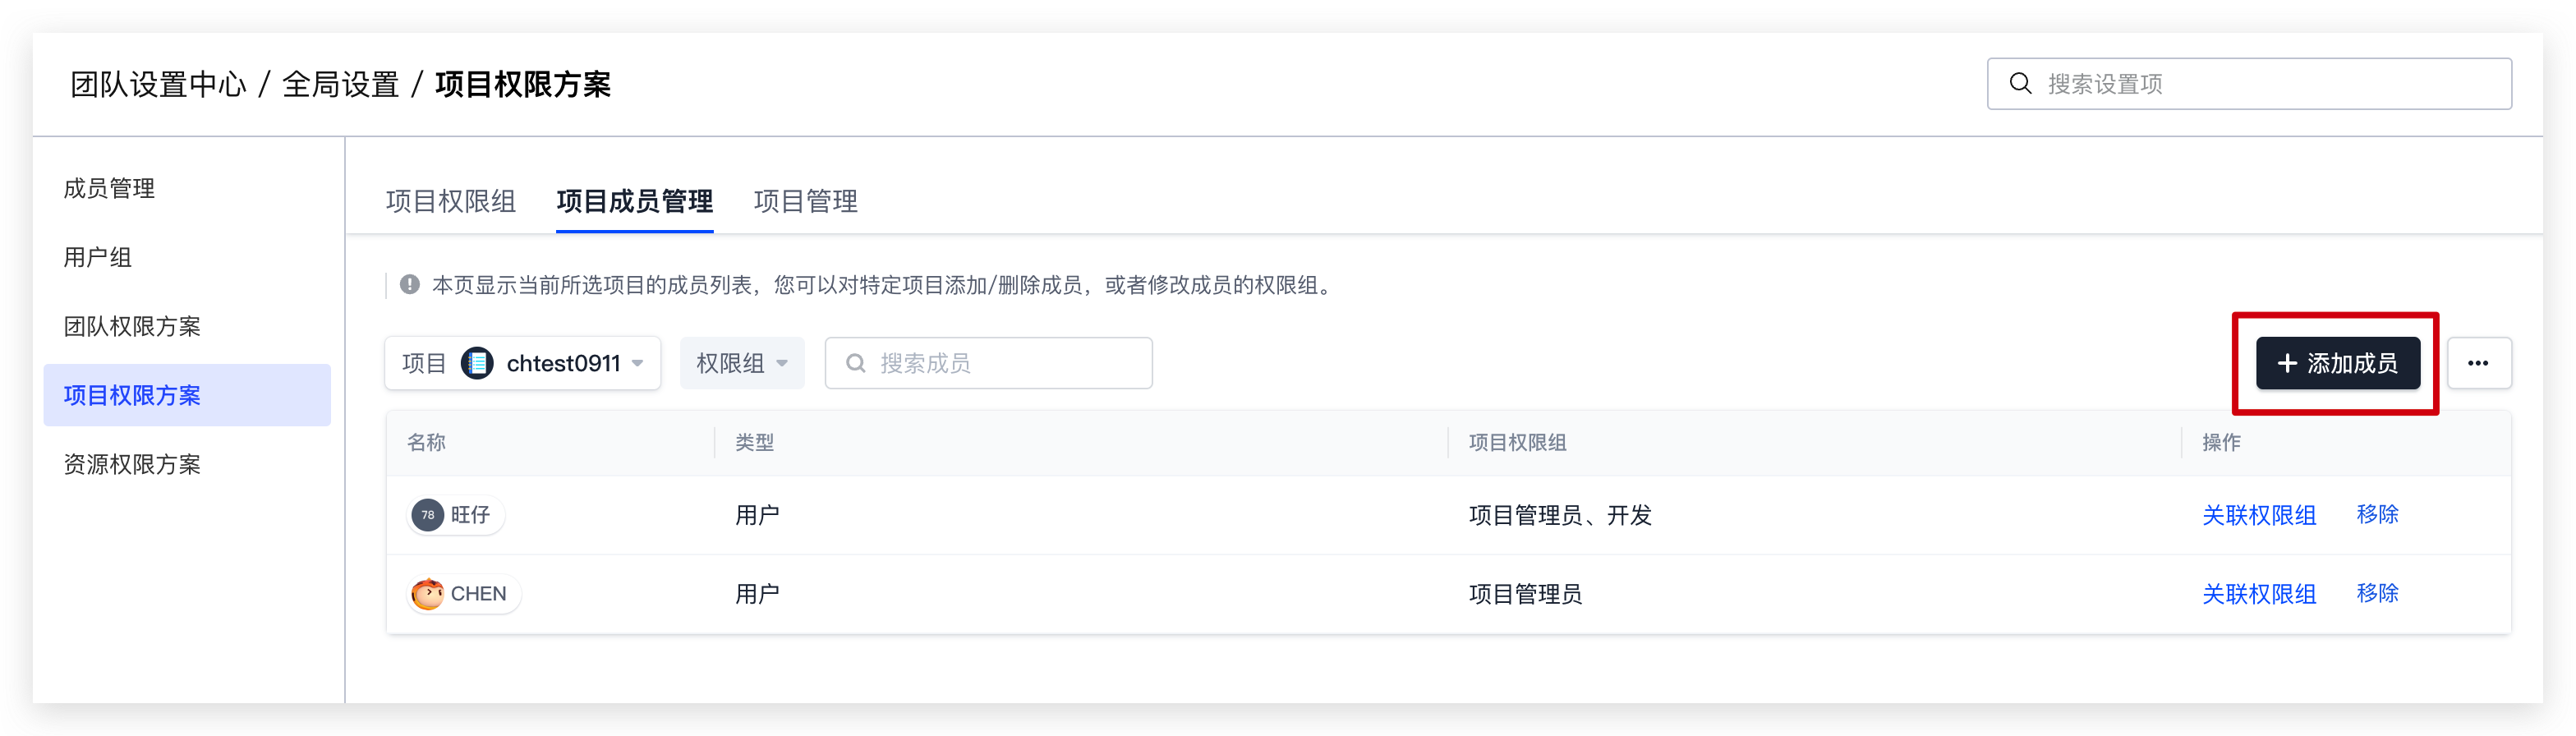2576x736 pixels.
Task: Select 项目权限方案 in the sidebar
Action: (x=187, y=396)
